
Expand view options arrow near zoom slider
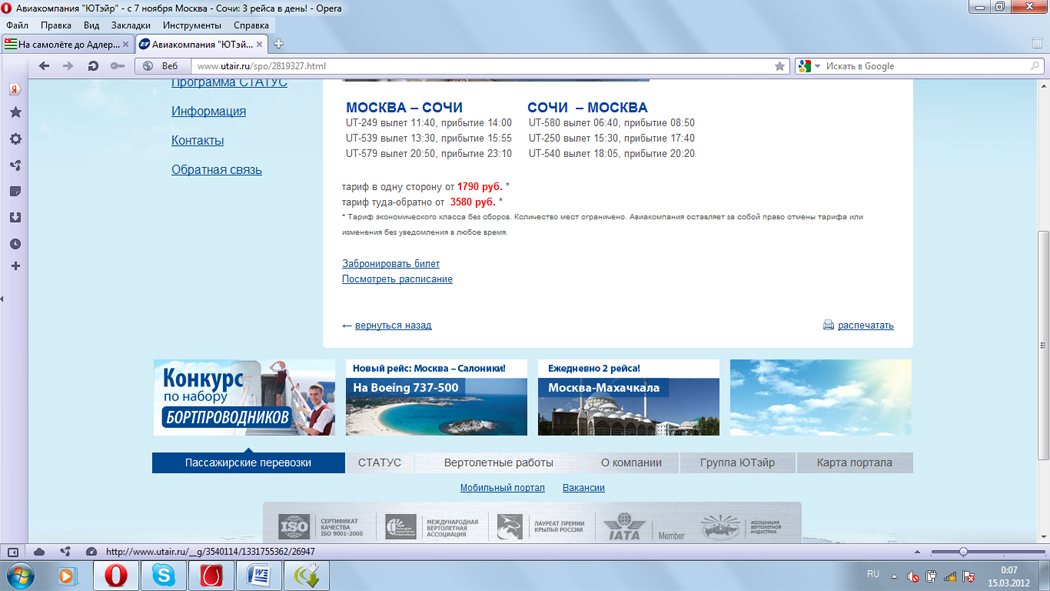tap(917, 552)
